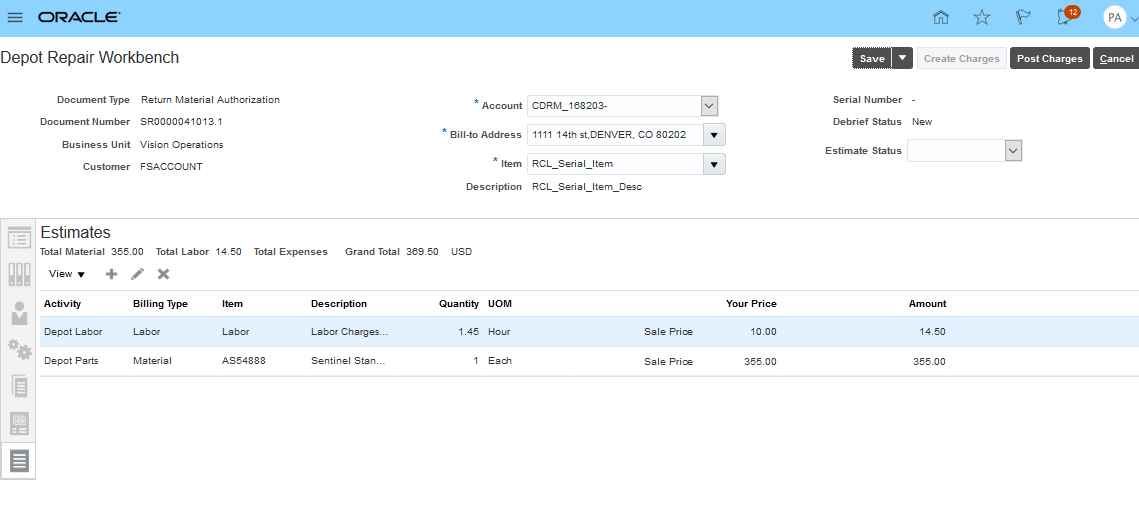This screenshot has width=1139, height=510.
Task: Open the Item dropdown arrow
Action: (714, 165)
